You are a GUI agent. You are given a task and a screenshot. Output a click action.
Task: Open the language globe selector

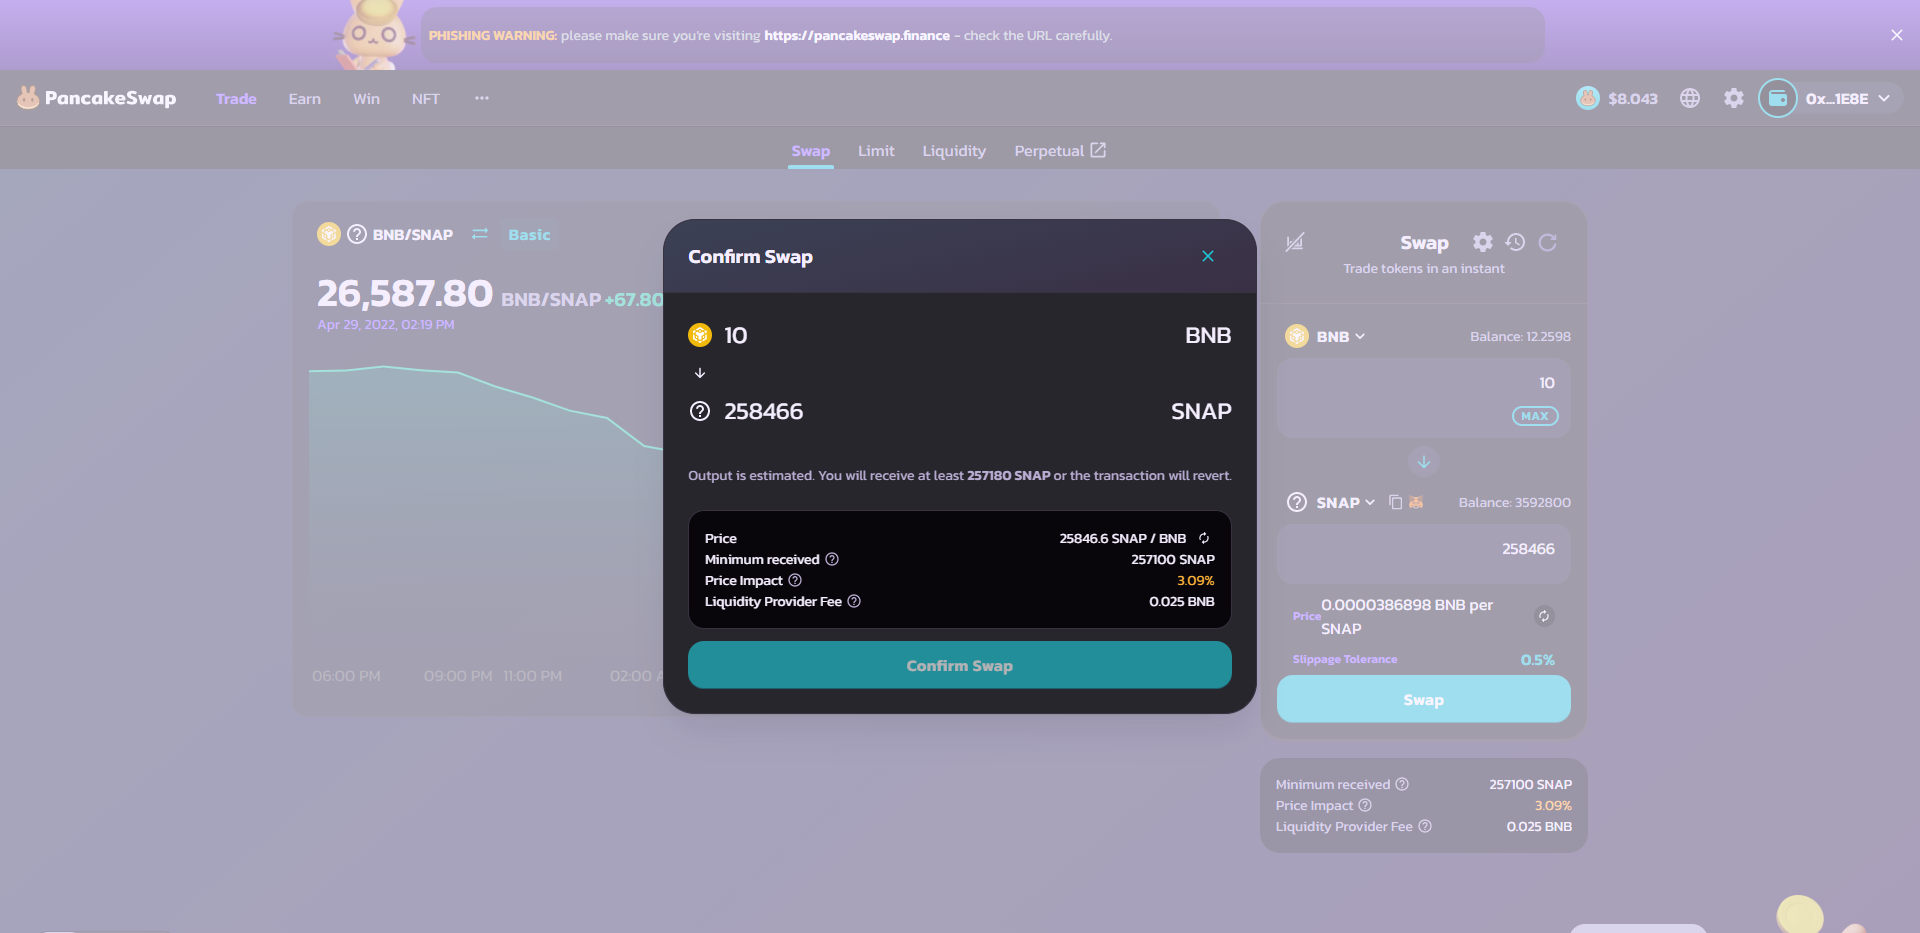1690,98
